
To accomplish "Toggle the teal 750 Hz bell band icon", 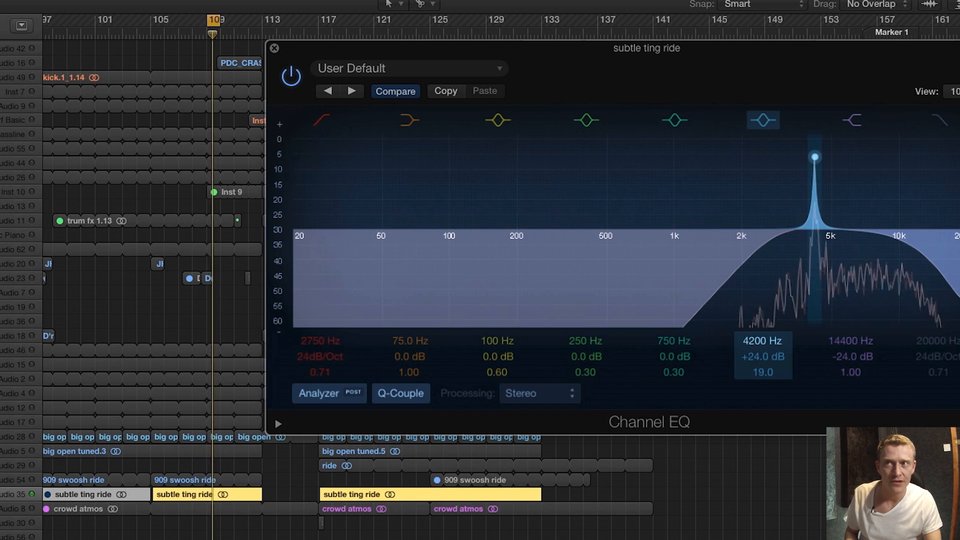I will pos(674,120).
